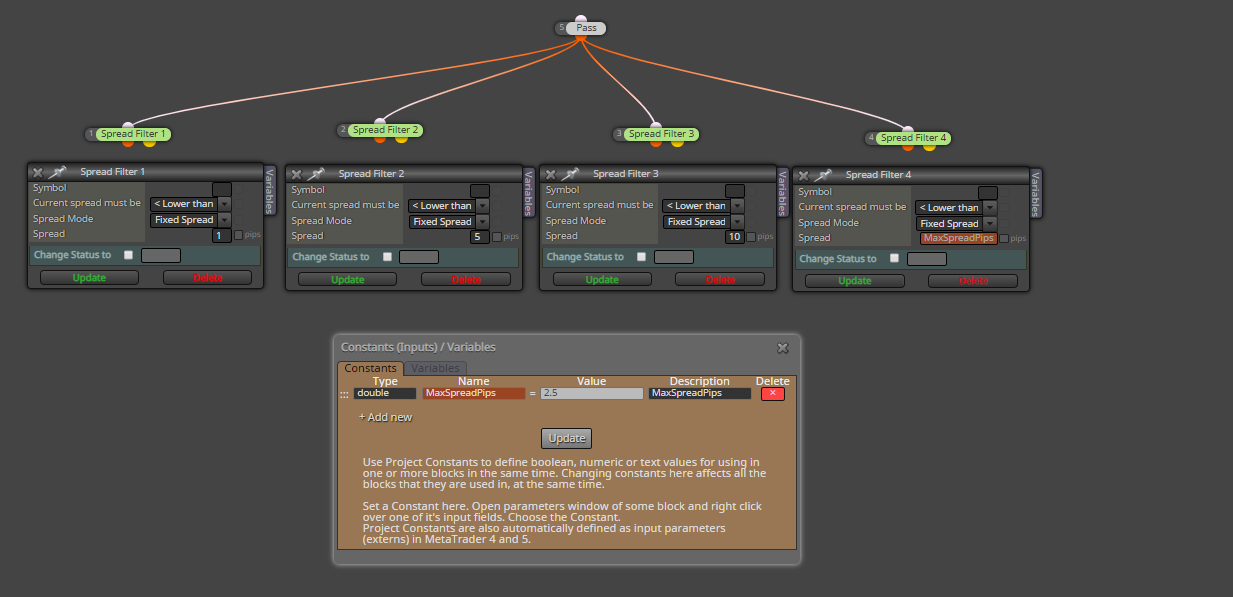Click the constant Value field showing 2.5
1233x597 pixels.
592,394
